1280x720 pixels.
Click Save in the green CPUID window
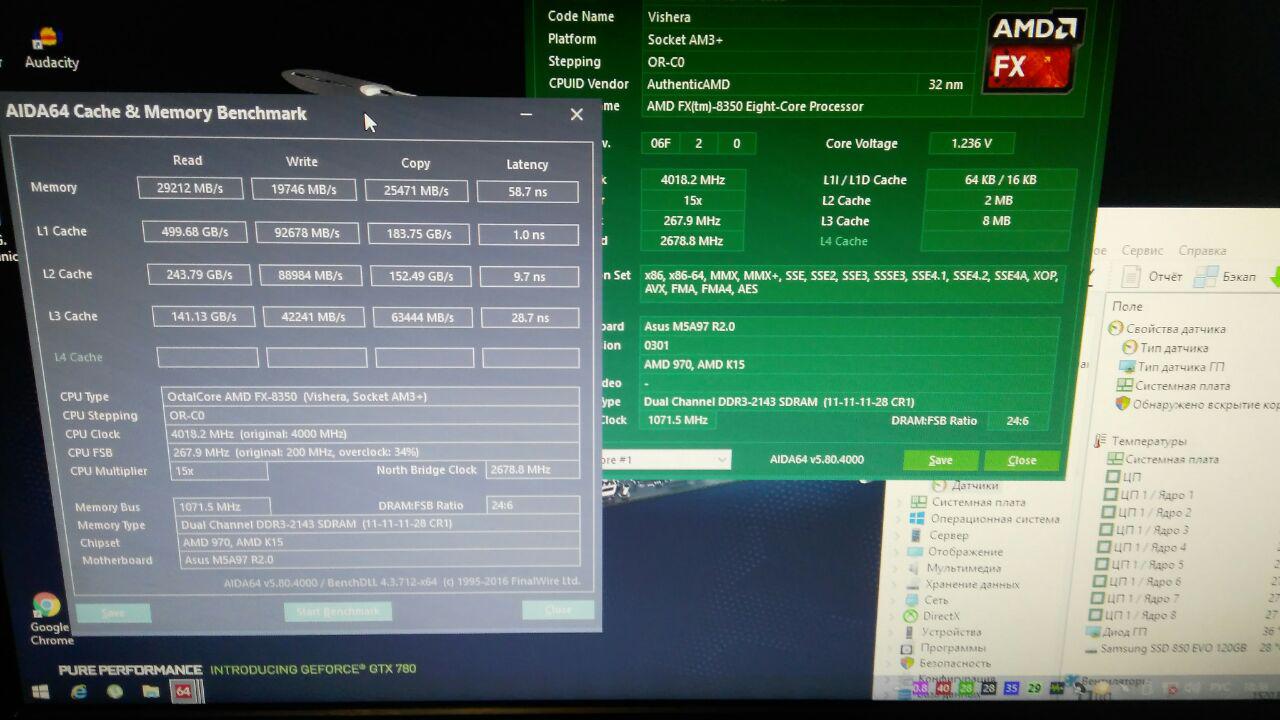[940, 460]
